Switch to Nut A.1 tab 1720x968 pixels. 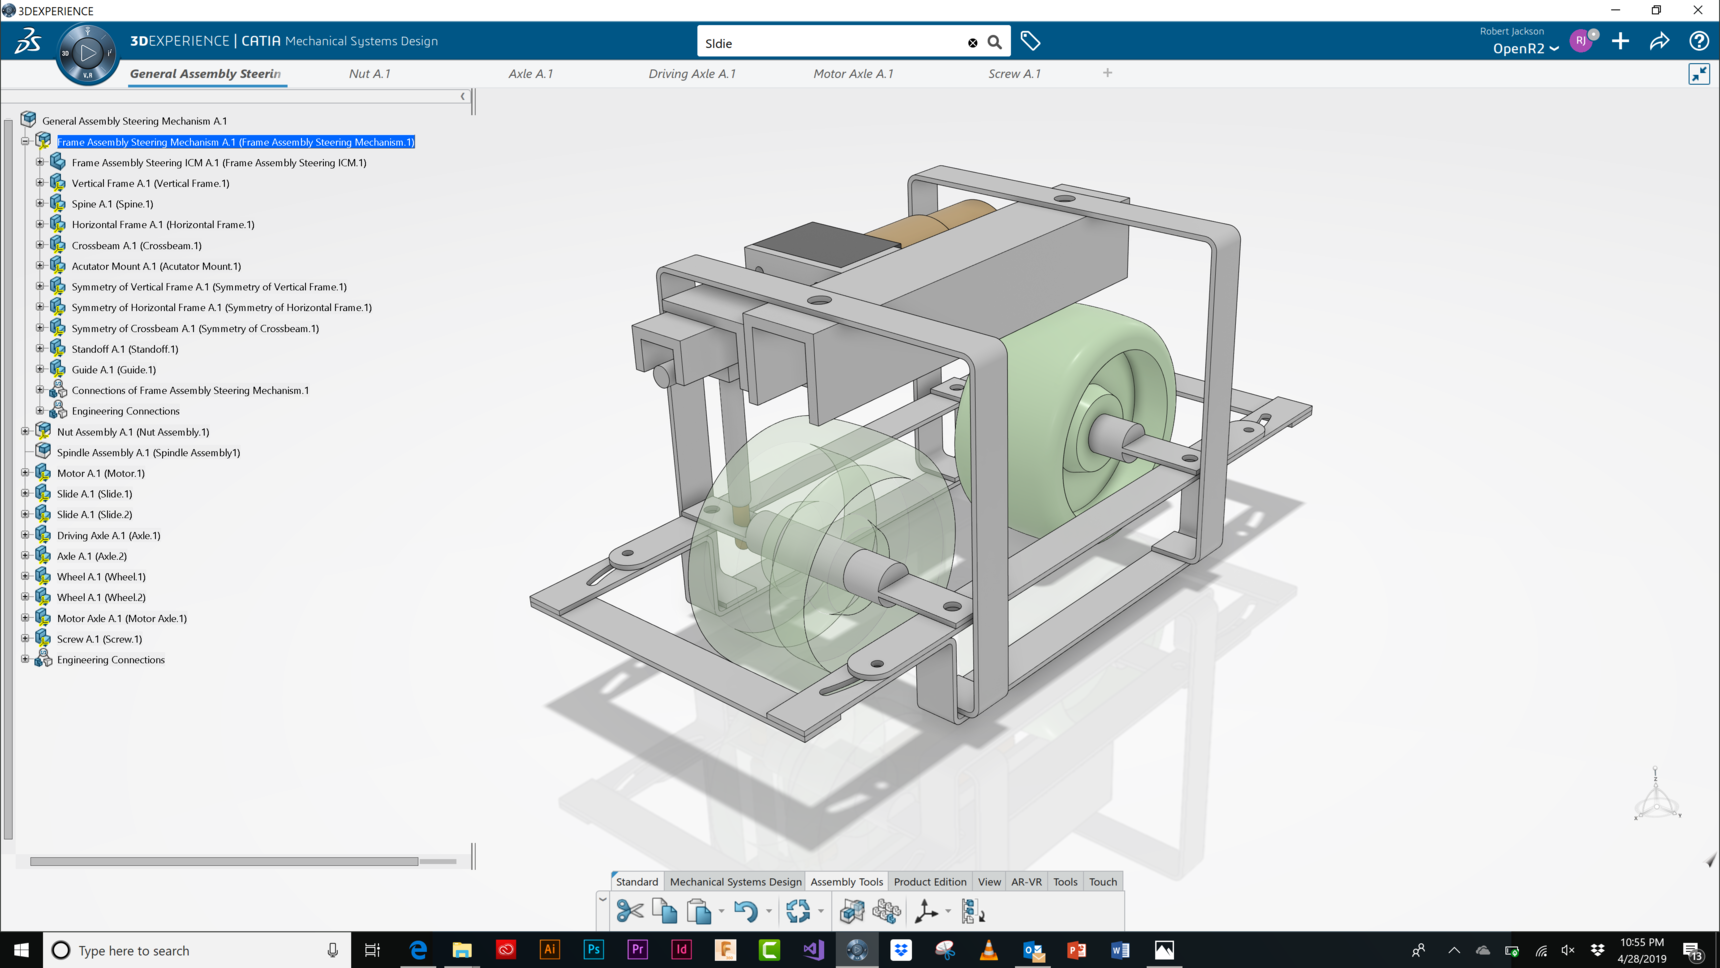click(x=369, y=73)
